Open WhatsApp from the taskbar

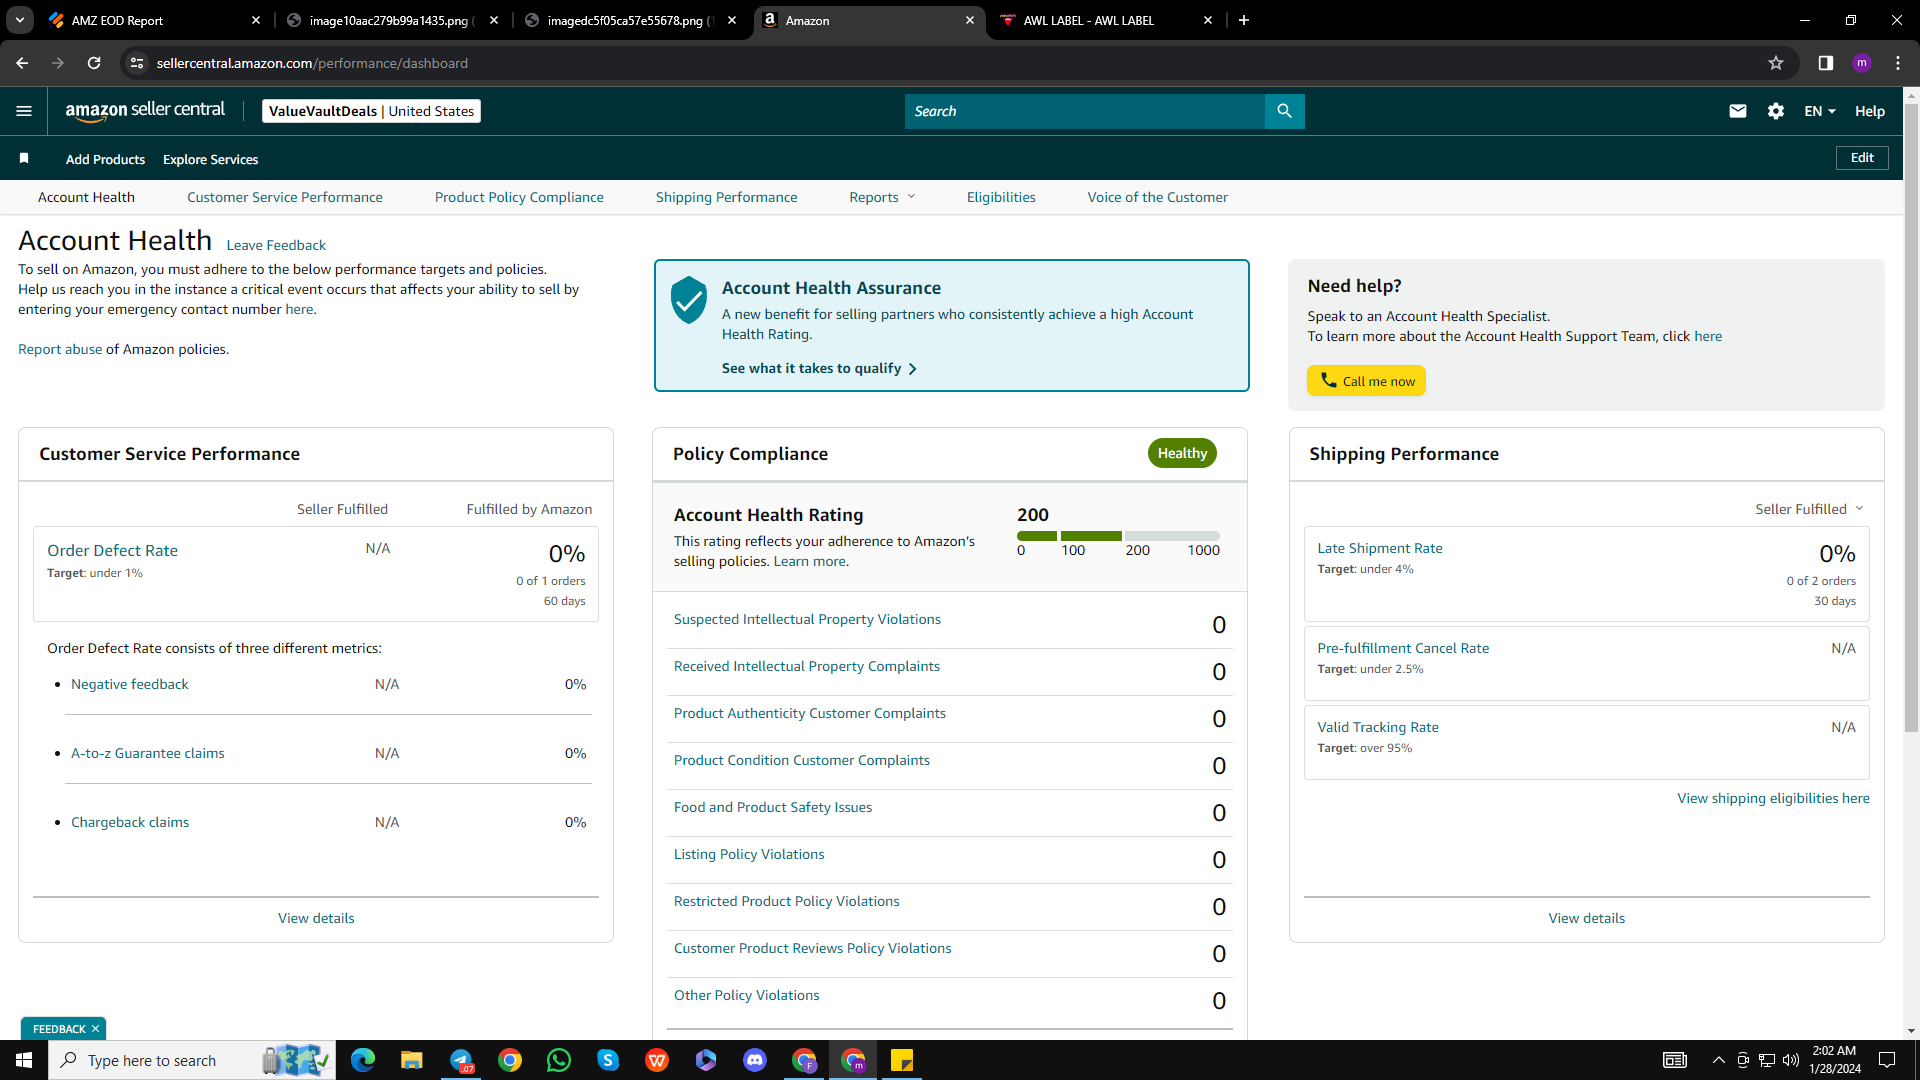(x=559, y=1060)
